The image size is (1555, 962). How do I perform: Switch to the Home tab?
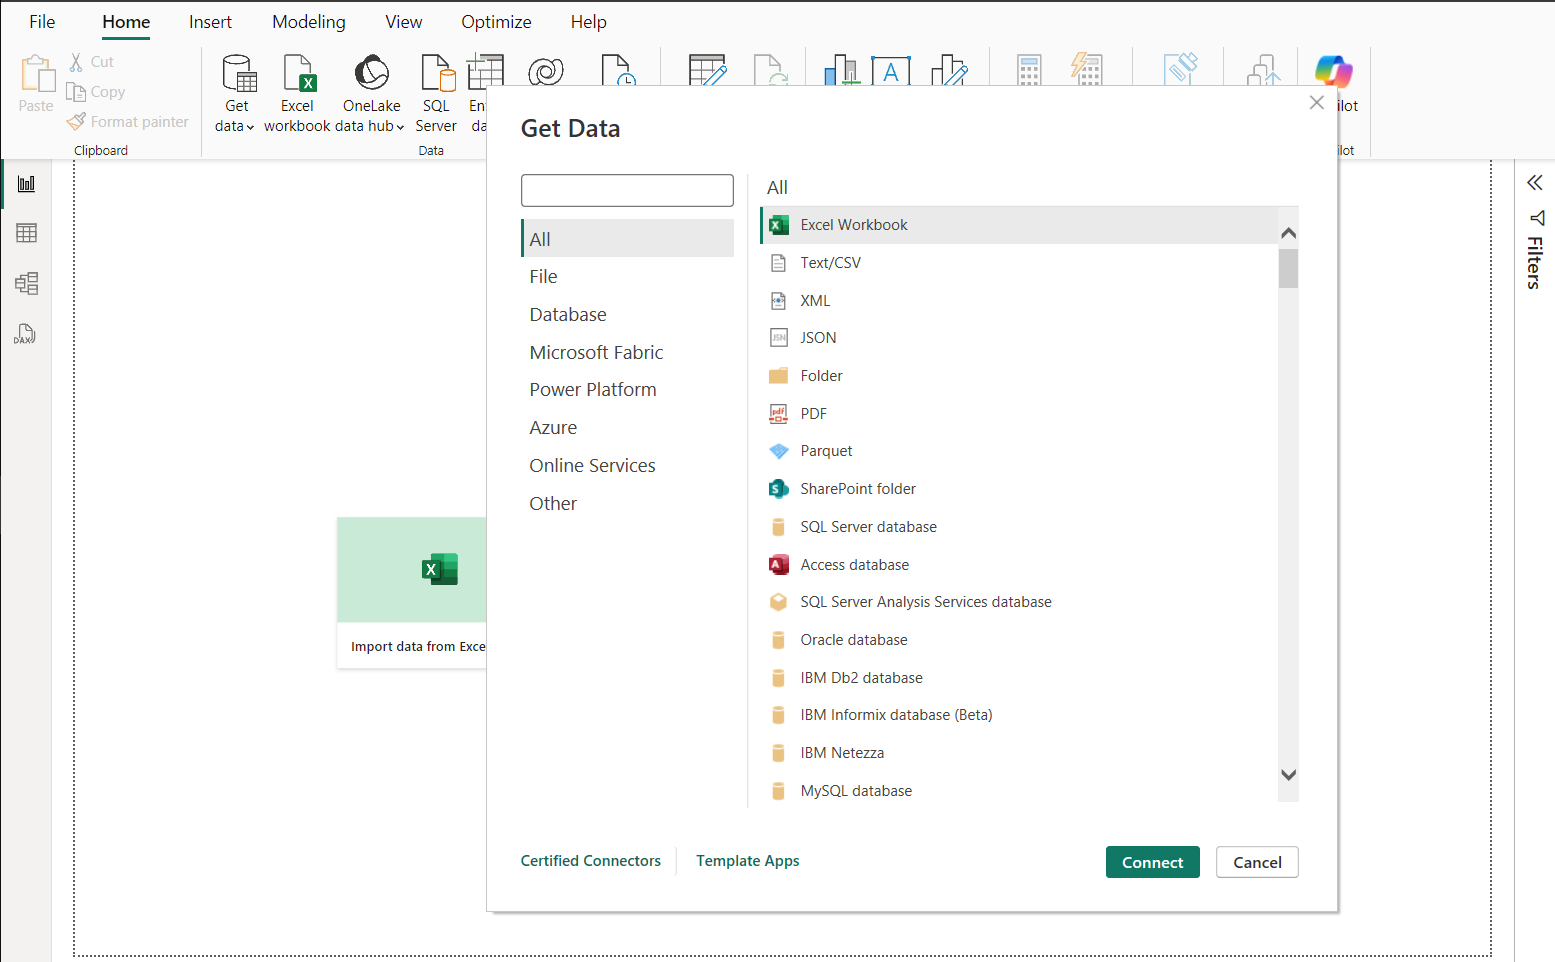[x=126, y=22]
